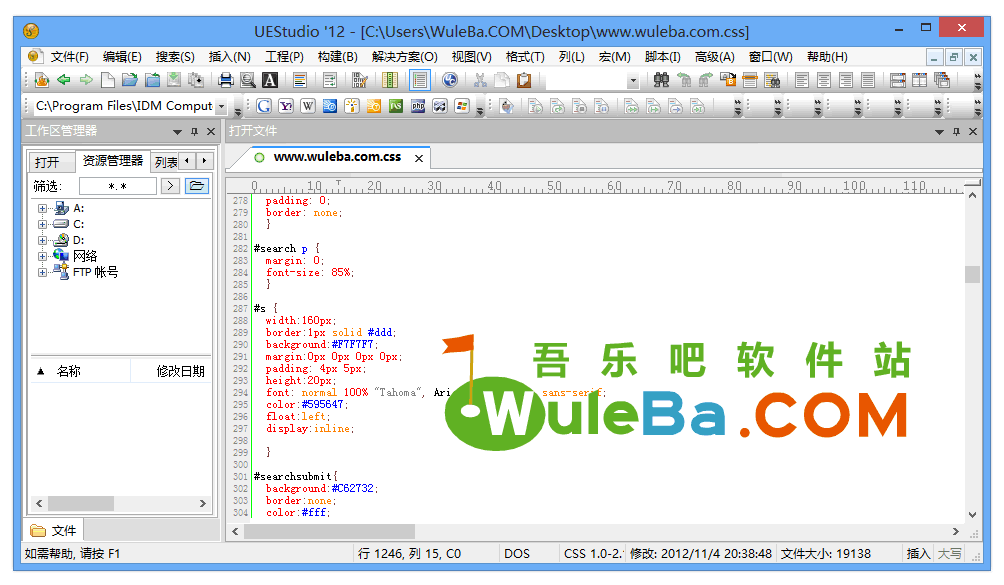Viewport: 1004px width, 585px height.
Task: Click the Microsoft Windows search icon
Action: 462,106
